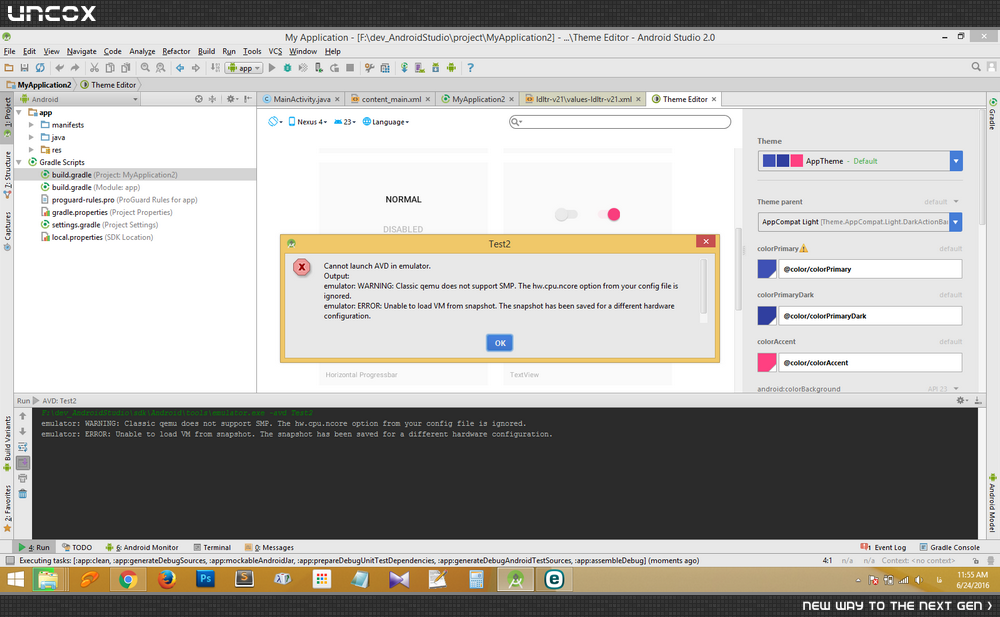
Task: Open the Android project view dropdown
Action: point(78,99)
